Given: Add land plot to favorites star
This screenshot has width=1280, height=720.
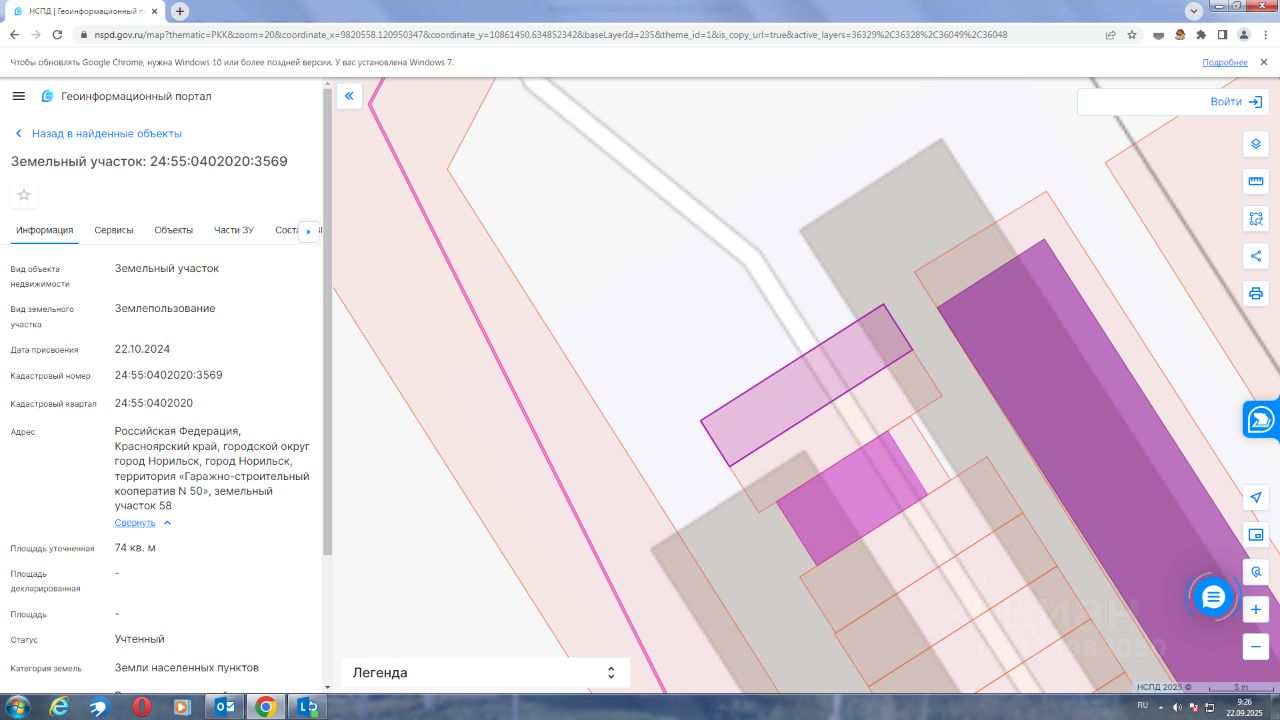Looking at the screenshot, I should (24, 194).
